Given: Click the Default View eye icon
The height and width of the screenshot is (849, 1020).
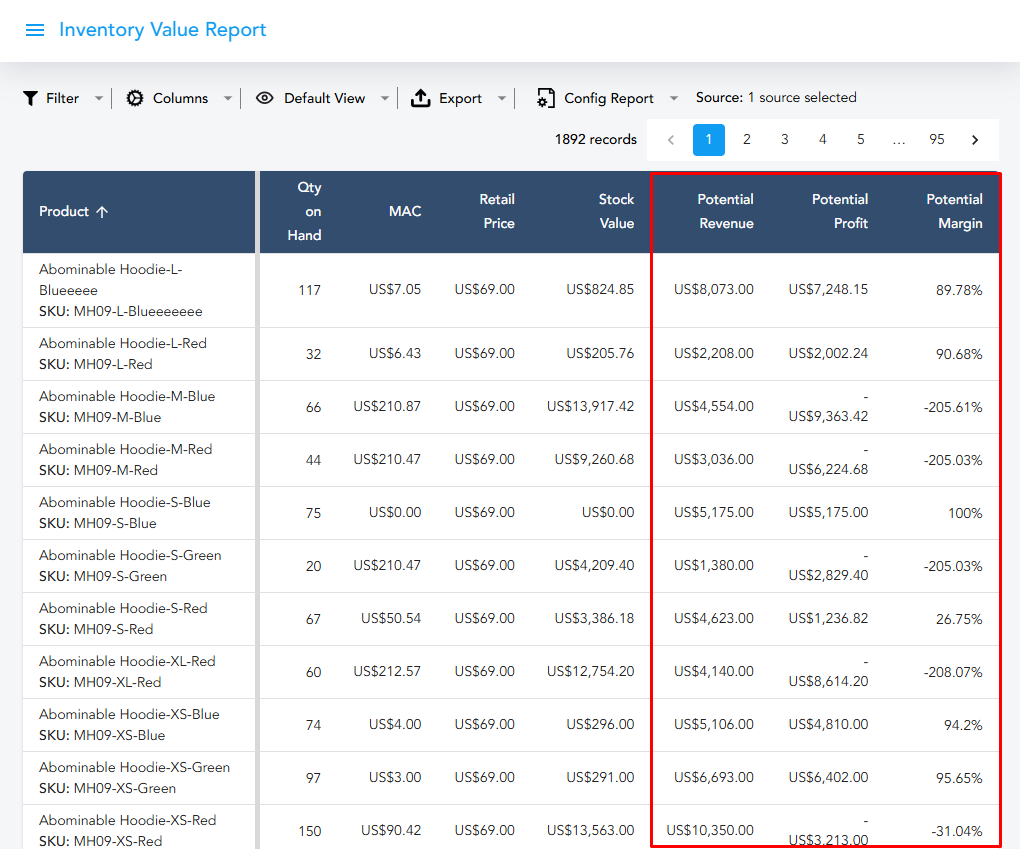Looking at the screenshot, I should [265, 98].
